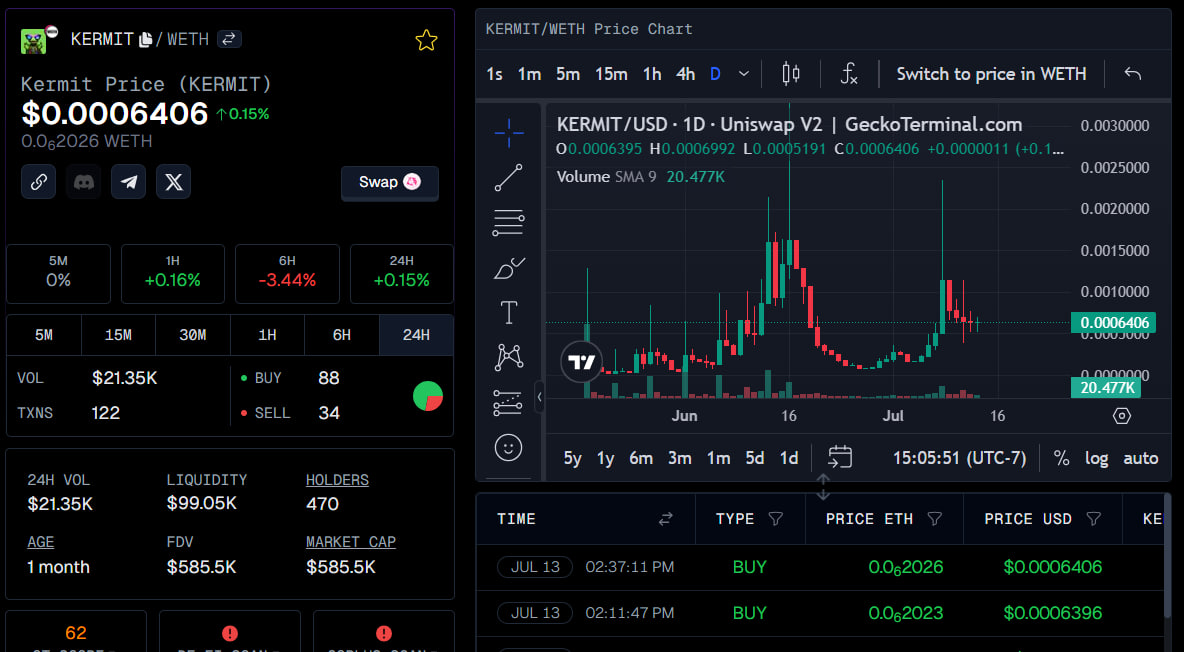Click the Swap button
The width and height of the screenshot is (1184, 652).
click(390, 182)
